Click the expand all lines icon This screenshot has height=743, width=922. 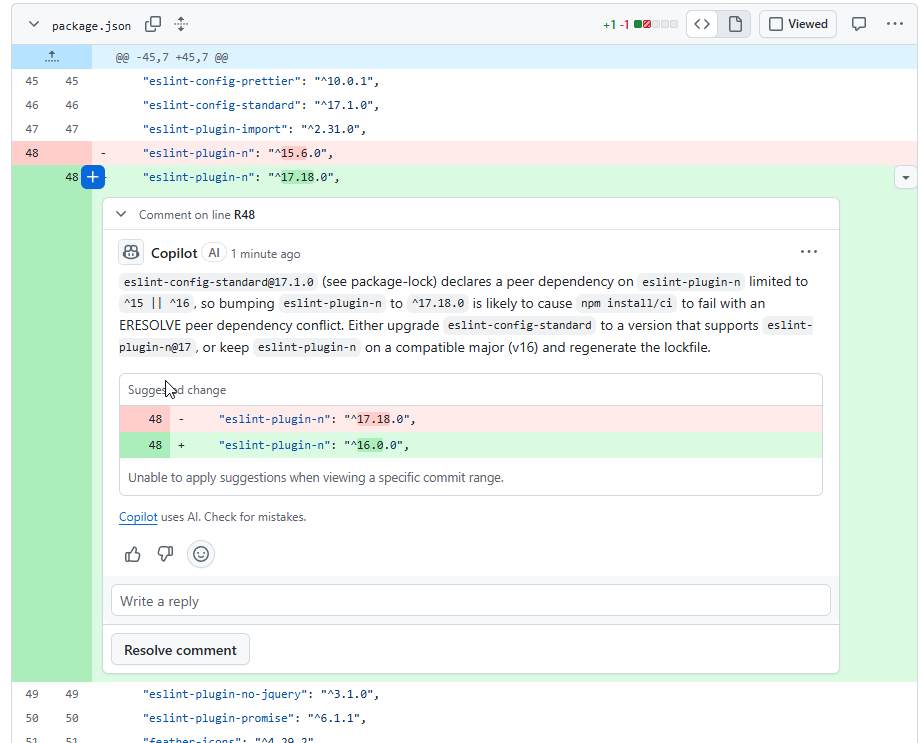181,24
